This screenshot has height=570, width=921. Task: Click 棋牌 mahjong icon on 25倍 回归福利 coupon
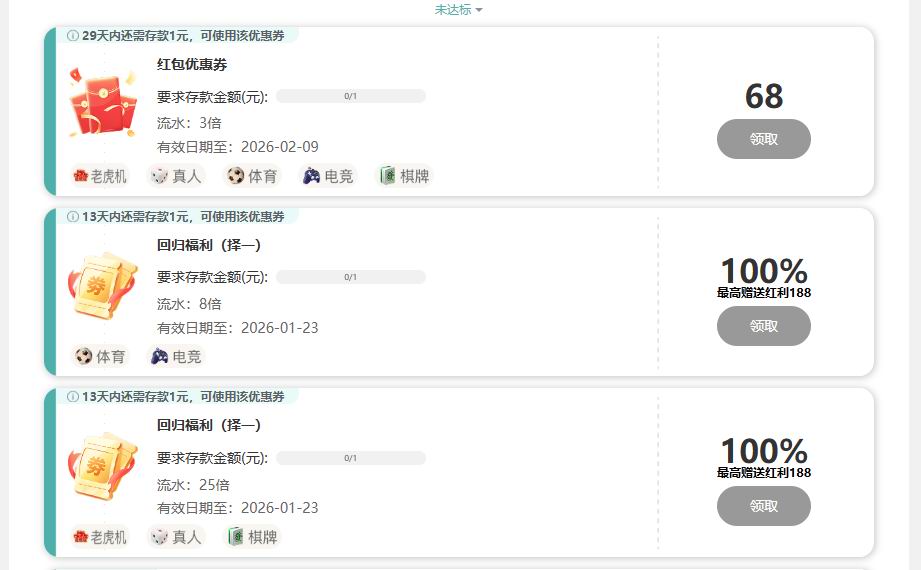236,537
